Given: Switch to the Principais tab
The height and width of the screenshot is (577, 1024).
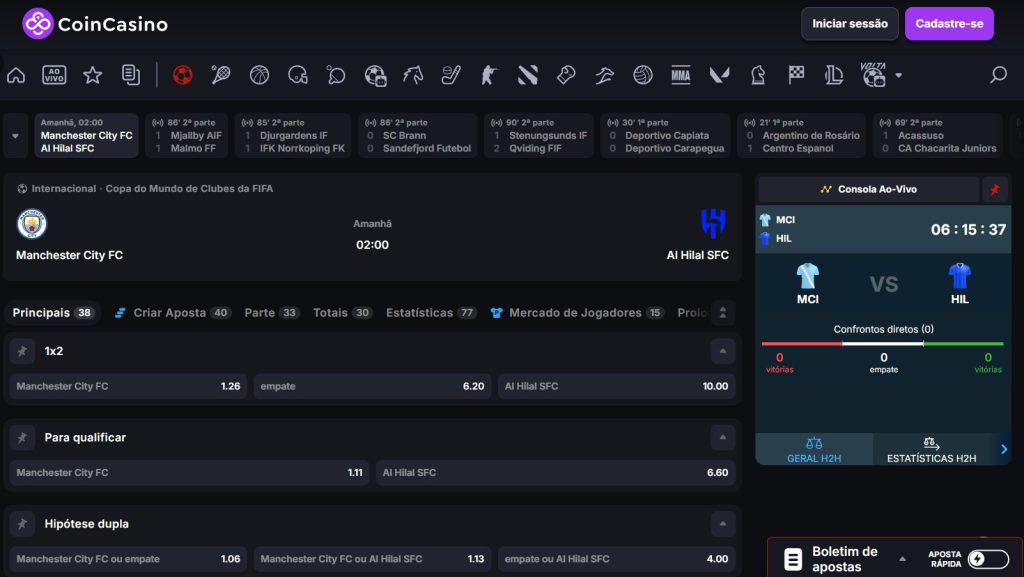Looking at the screenshot, I should click(x=54, y=313).
